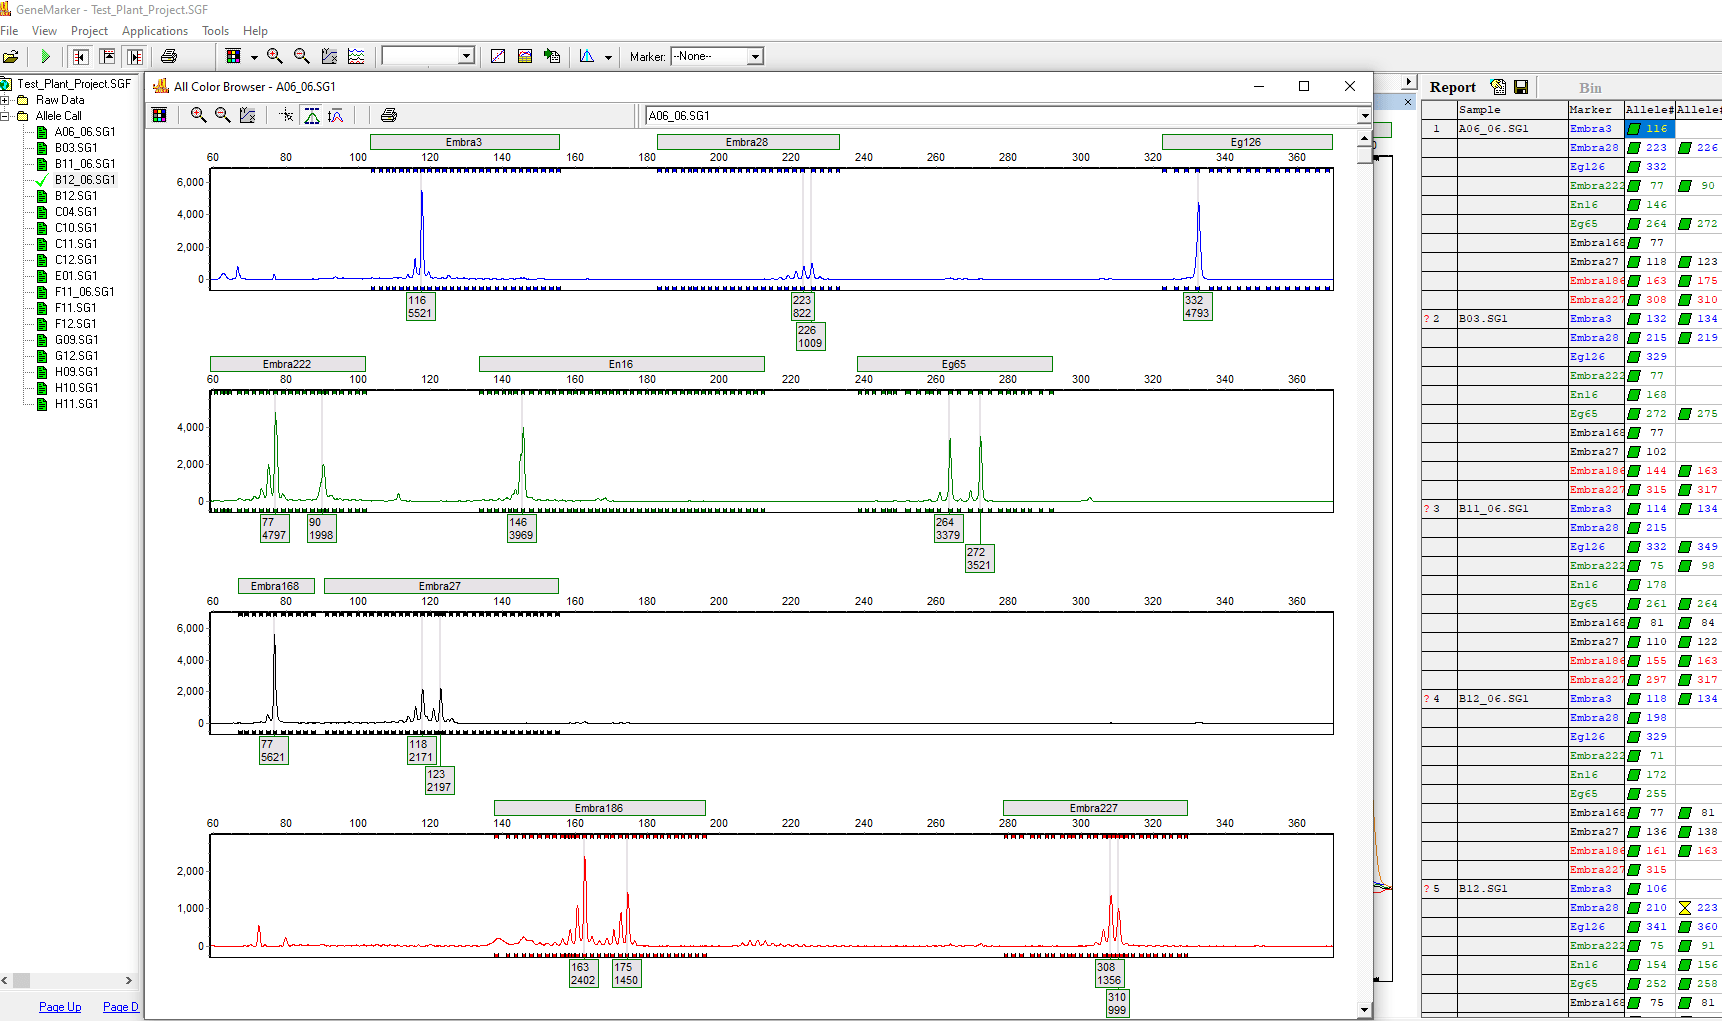Image resolution: width=1722 pixels, height=1021 pixels.
Task: Toggle the baseline peak display icon
Action: pyautogui.click(x=337, y=114)
